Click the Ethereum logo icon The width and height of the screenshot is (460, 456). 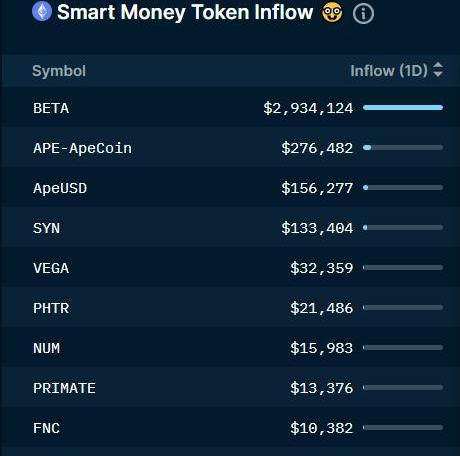pos(42,11)
